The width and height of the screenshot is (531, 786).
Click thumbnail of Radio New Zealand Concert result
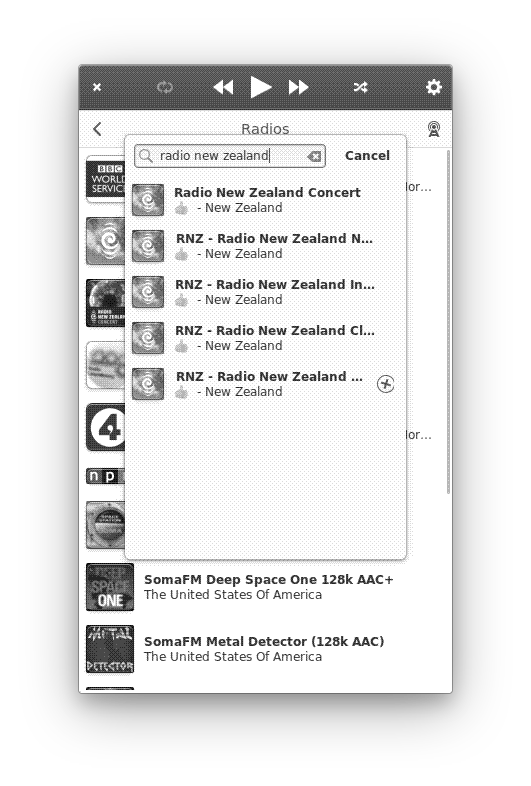click(148, 200)
